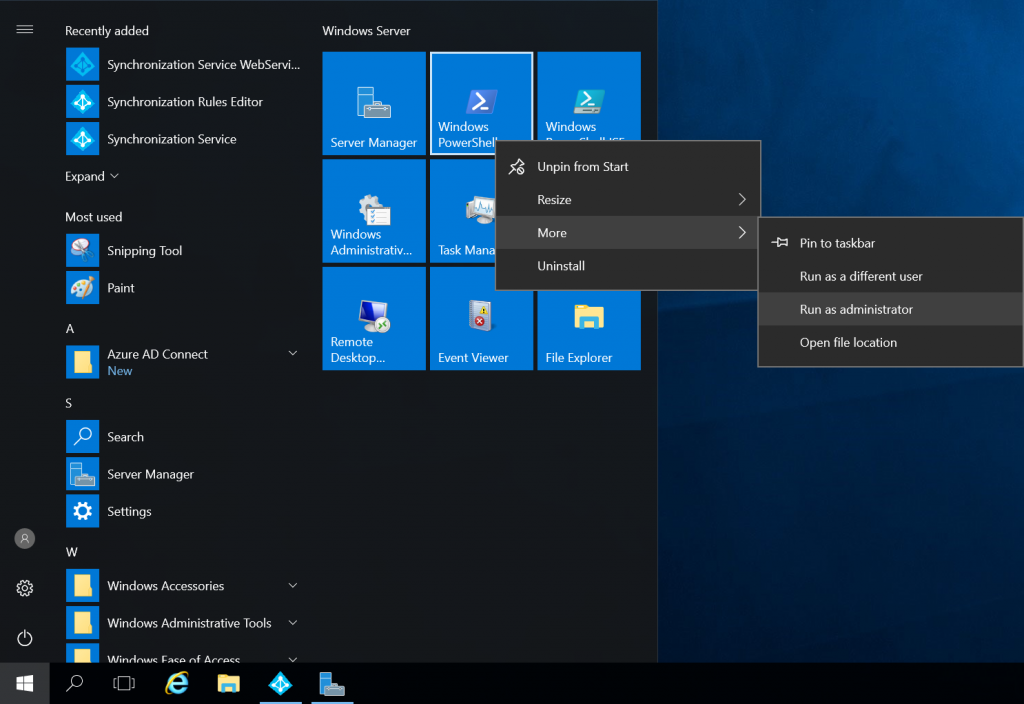The width and height of the screenshot is (1024, 704).
Task: Launch Remote Desktop tile
Action: pos(374,318)
